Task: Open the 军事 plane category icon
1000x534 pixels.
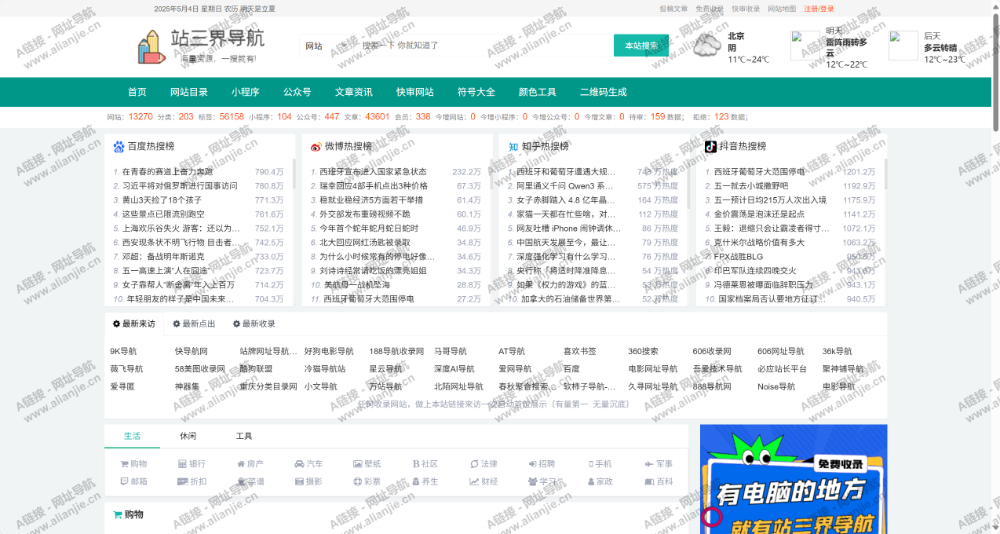Action: (649, 464)
